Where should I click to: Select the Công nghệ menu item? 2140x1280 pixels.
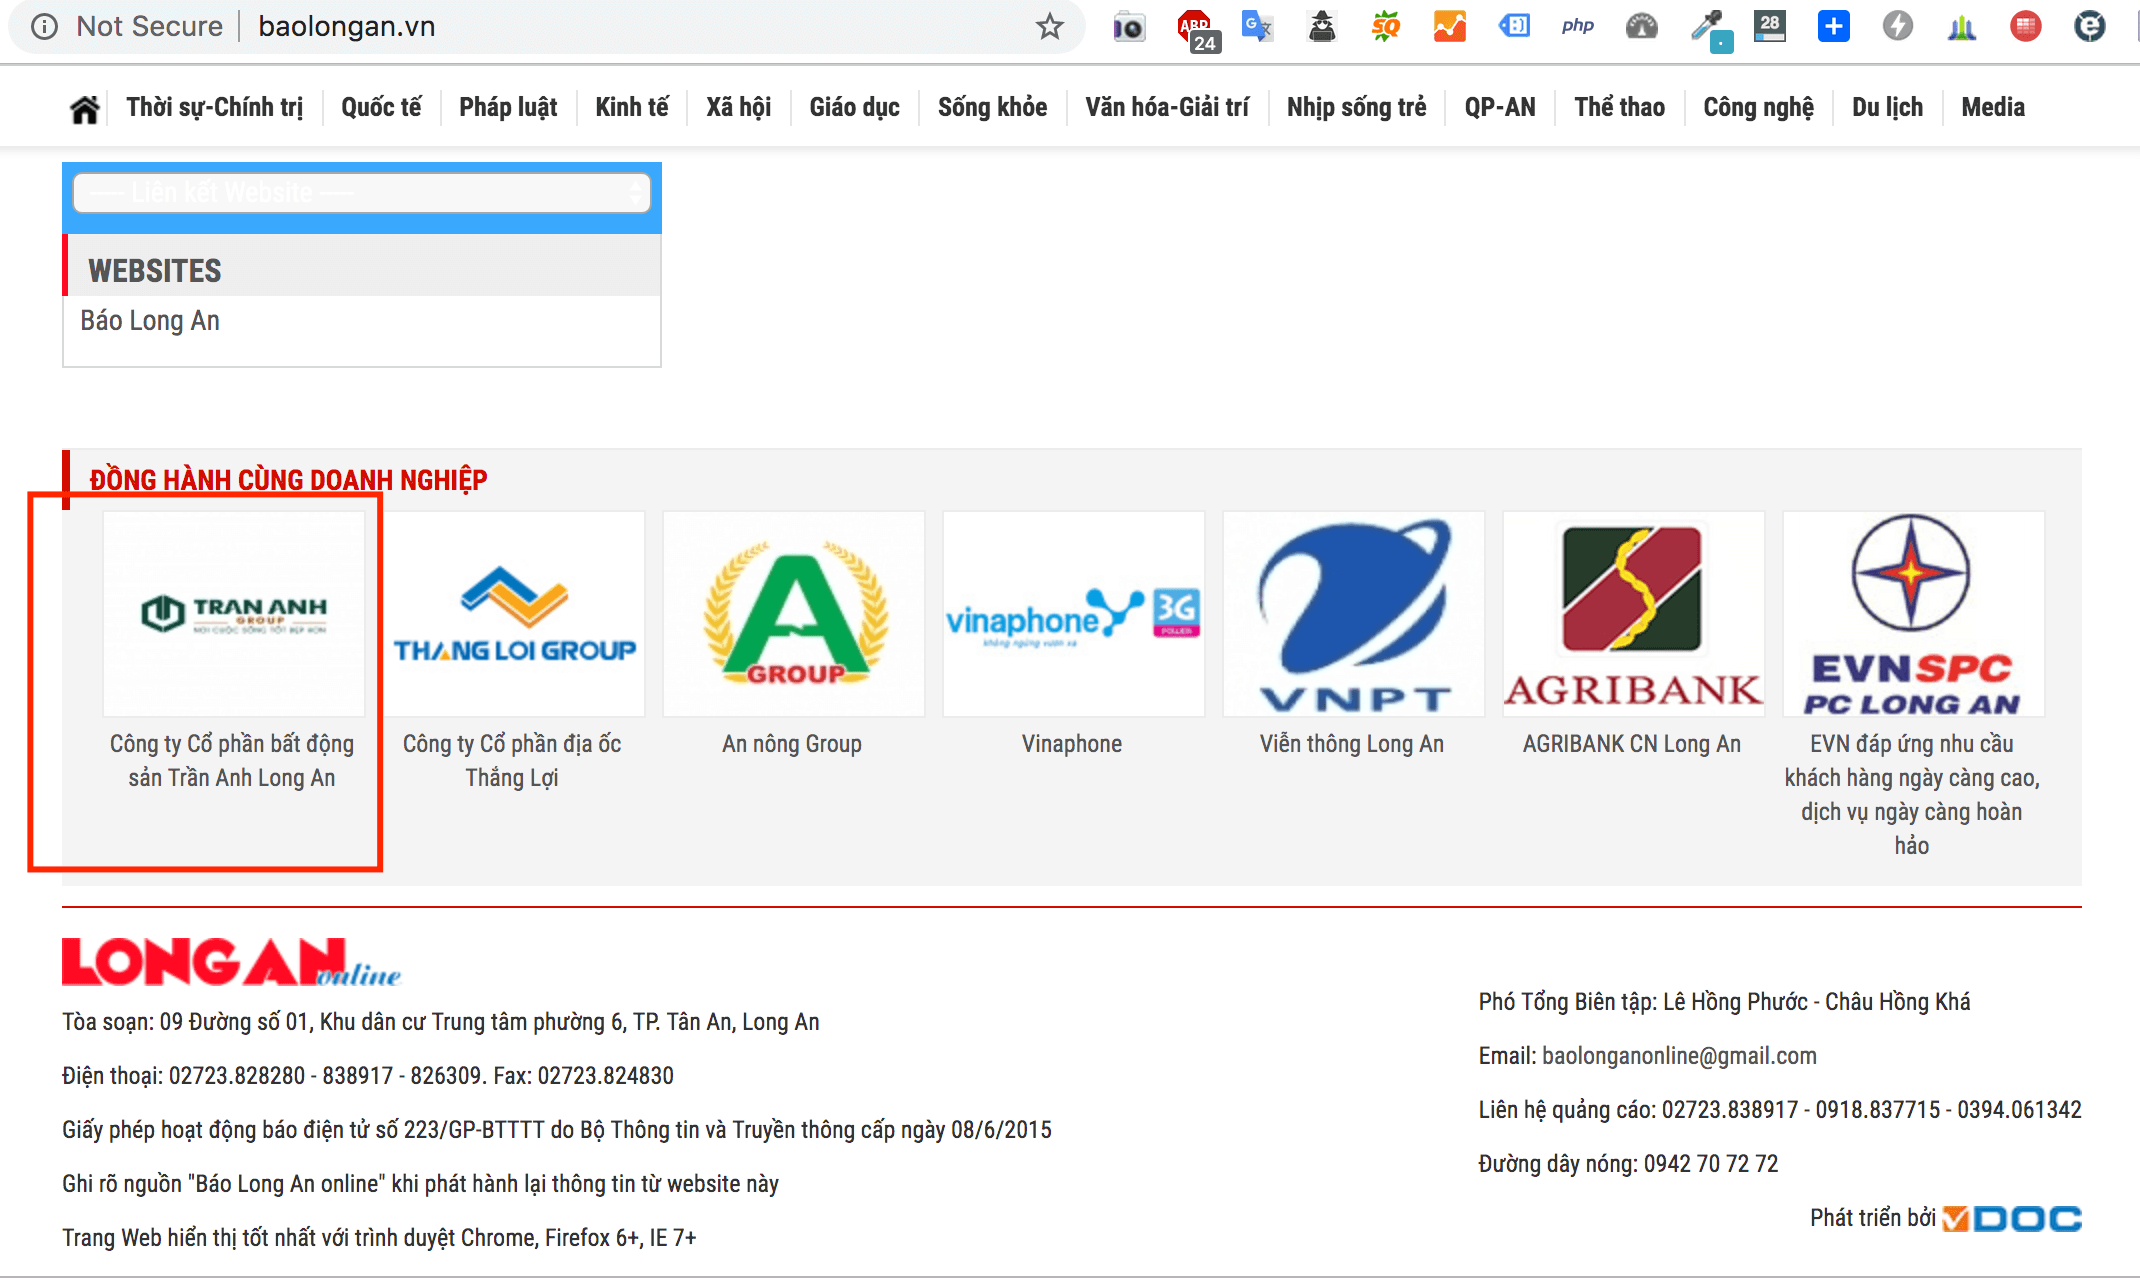pyautogui.click(x=1758, y=107)
